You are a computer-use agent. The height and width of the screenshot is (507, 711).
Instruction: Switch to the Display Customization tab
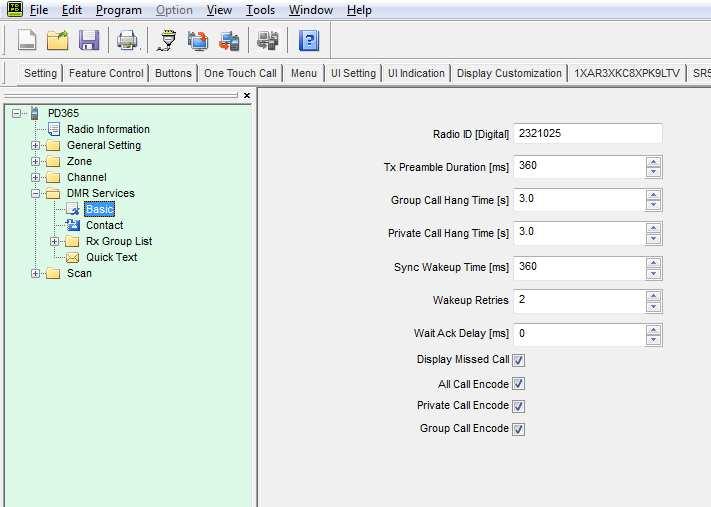pyautogui.click(x=509, y=73)
